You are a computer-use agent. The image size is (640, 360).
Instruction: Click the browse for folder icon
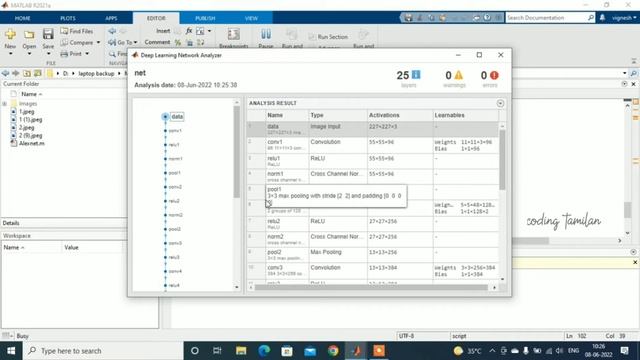[x=38, y=73]
